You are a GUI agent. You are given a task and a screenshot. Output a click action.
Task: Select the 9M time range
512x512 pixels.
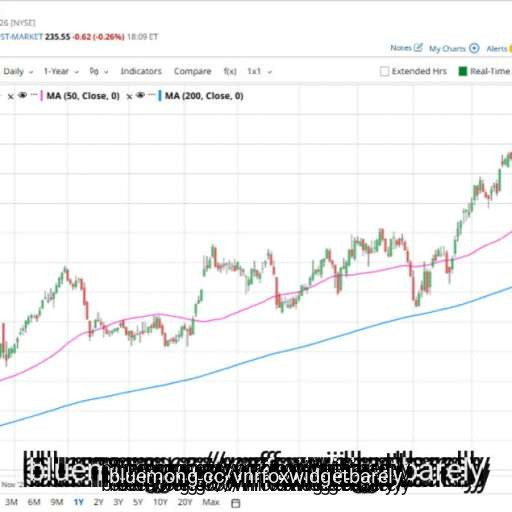(x=57, y=502)
